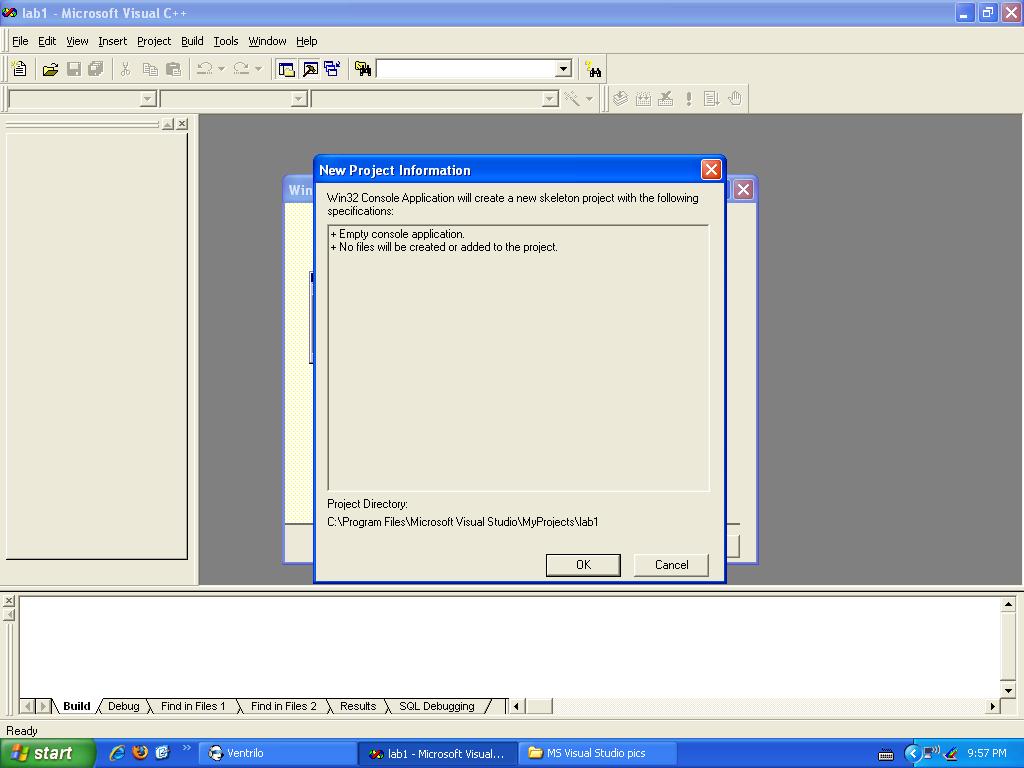Screen dimensions: 1024x768
Task: Open the Project menu
Action: [154, 41]
